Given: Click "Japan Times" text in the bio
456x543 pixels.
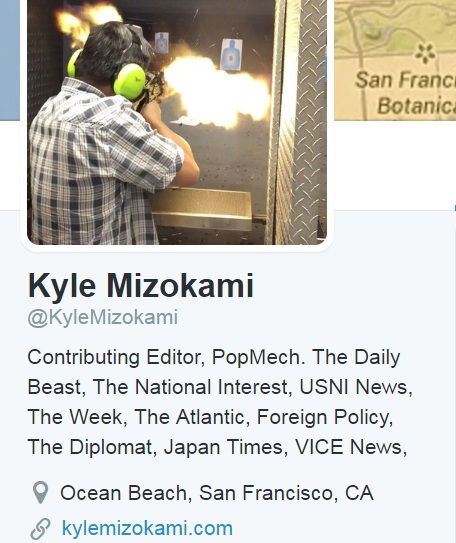Looking at the screenshot, I should click(223, 447).
